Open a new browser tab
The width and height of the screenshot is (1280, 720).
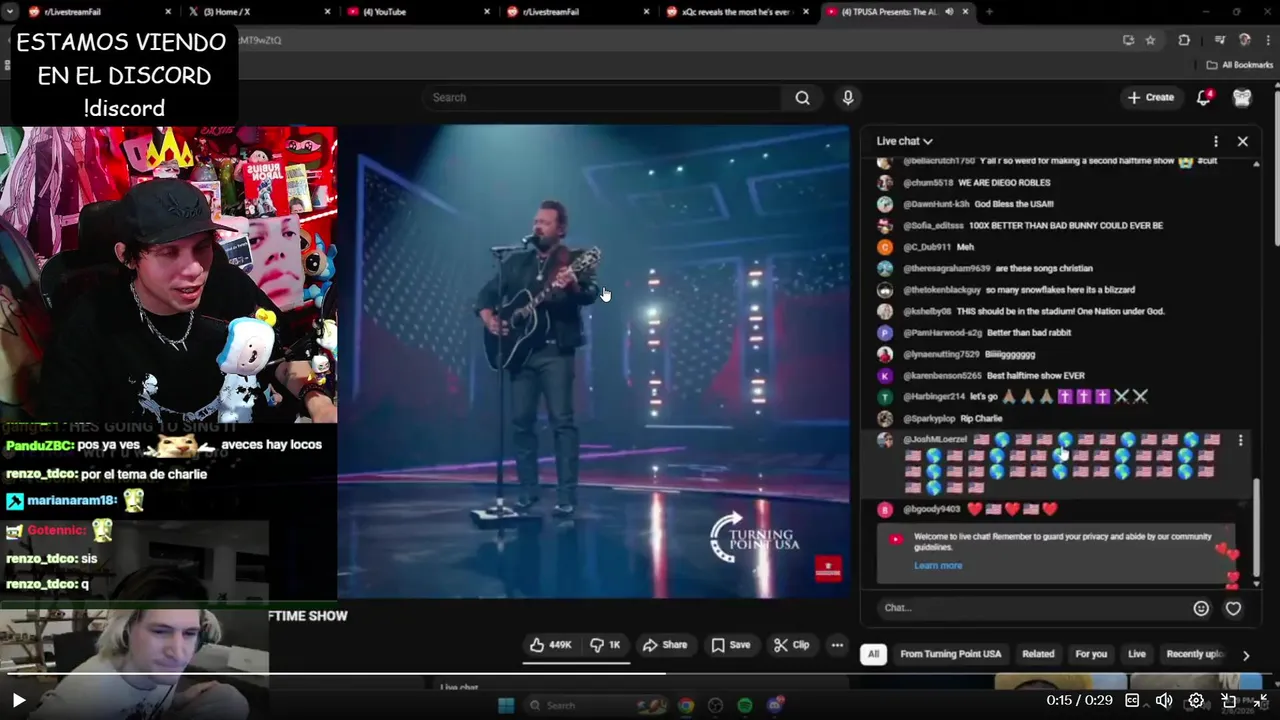pos(989,12)
